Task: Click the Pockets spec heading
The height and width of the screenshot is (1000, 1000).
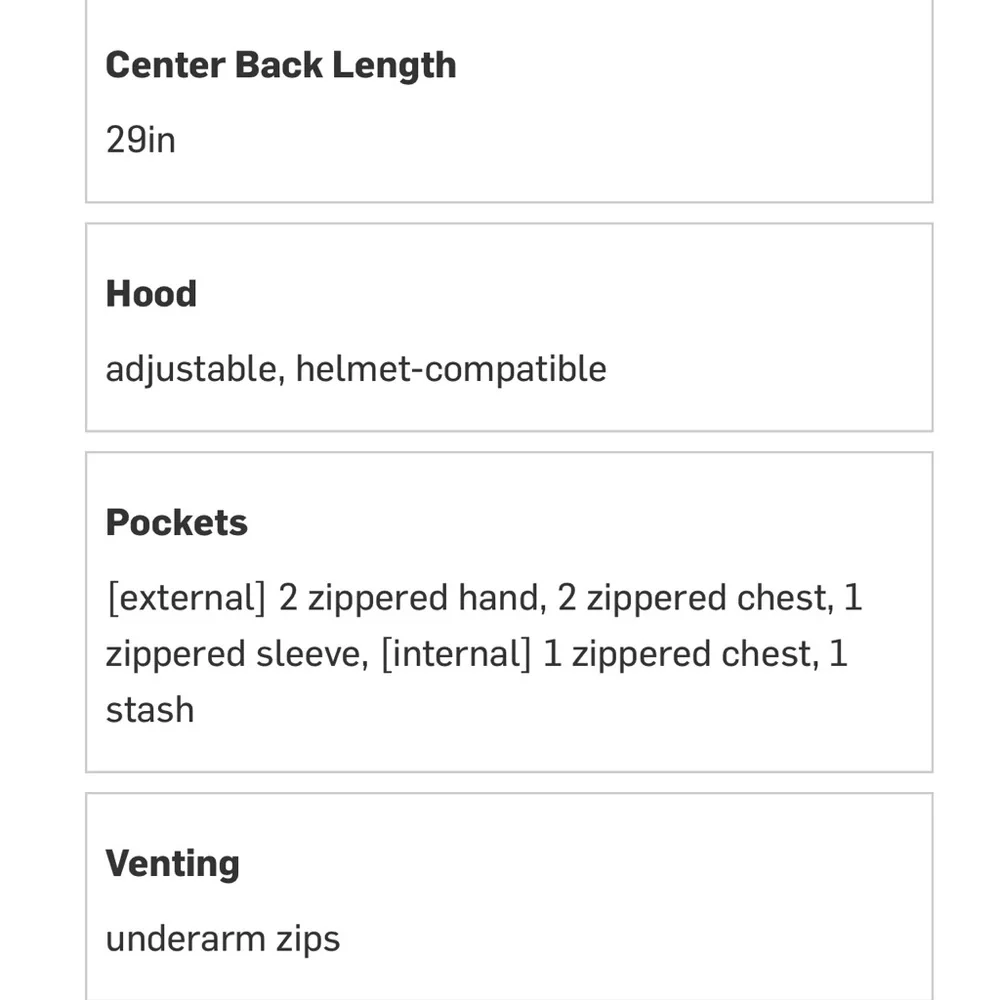Action: click(x=177, y=523)
